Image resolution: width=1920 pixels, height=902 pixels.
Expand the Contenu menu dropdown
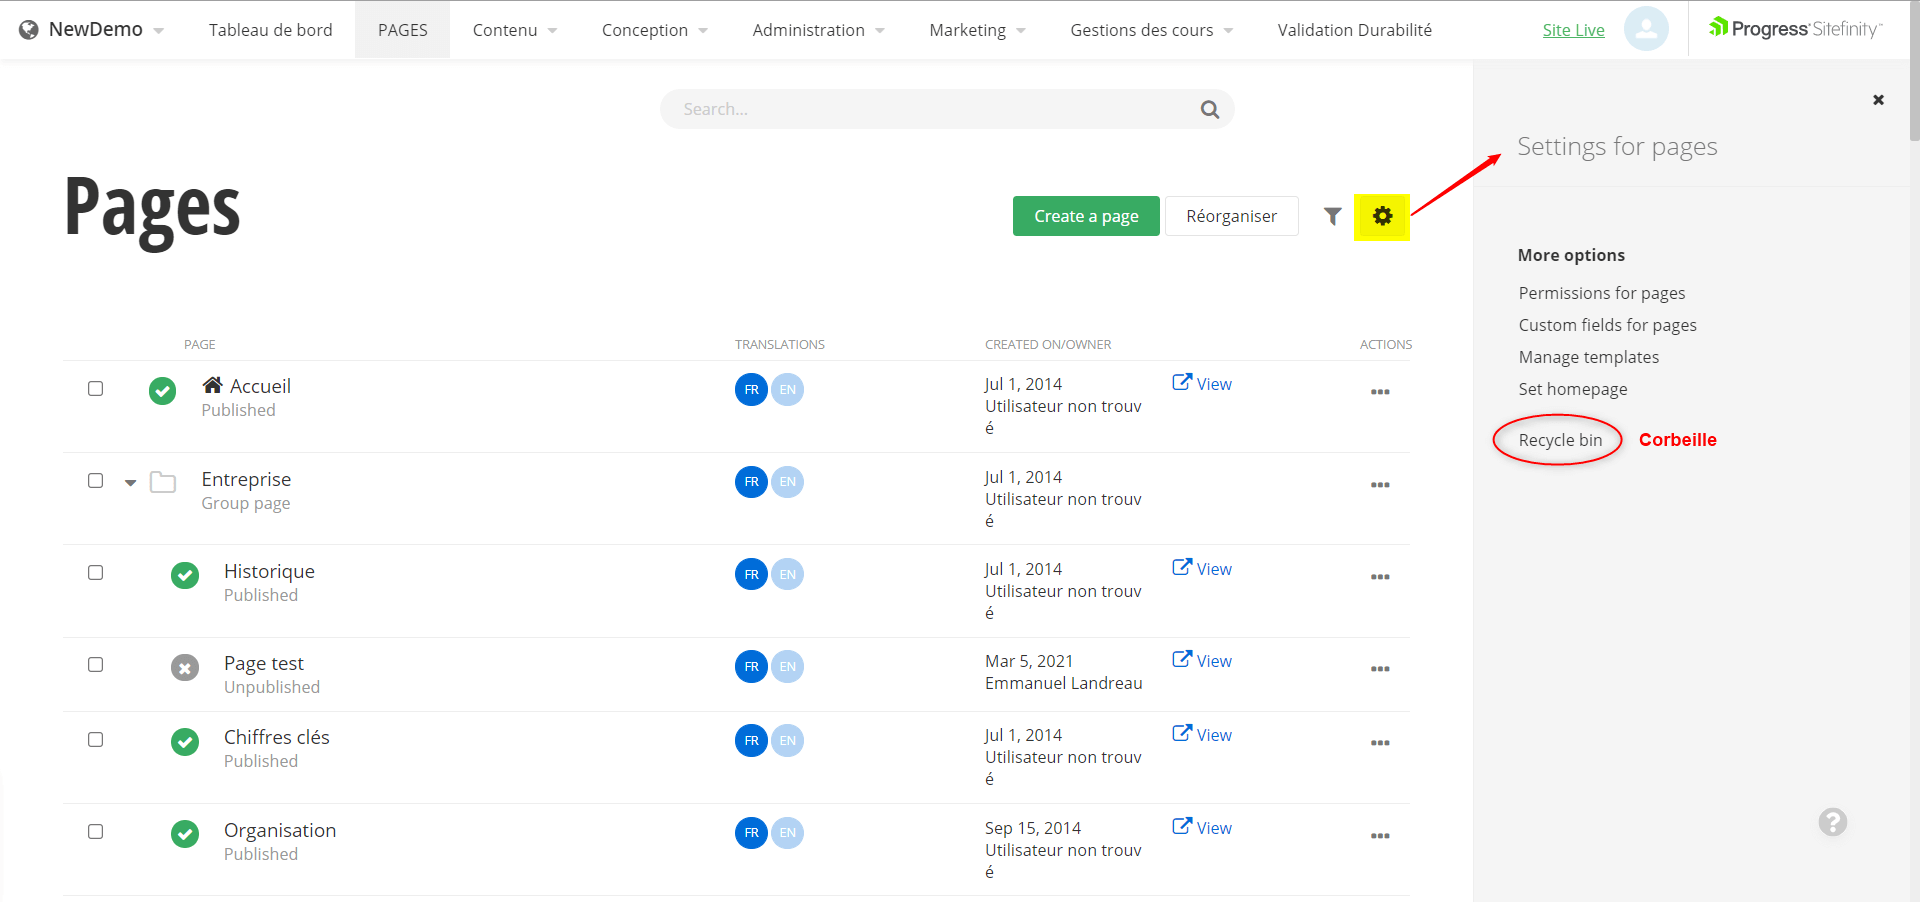coord(514,30)
